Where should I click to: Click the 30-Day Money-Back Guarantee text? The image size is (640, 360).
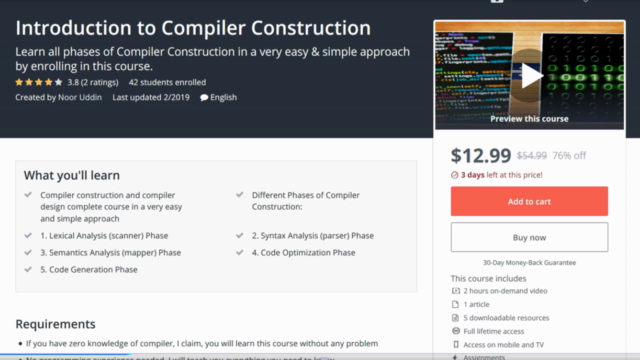coord(529,262)
